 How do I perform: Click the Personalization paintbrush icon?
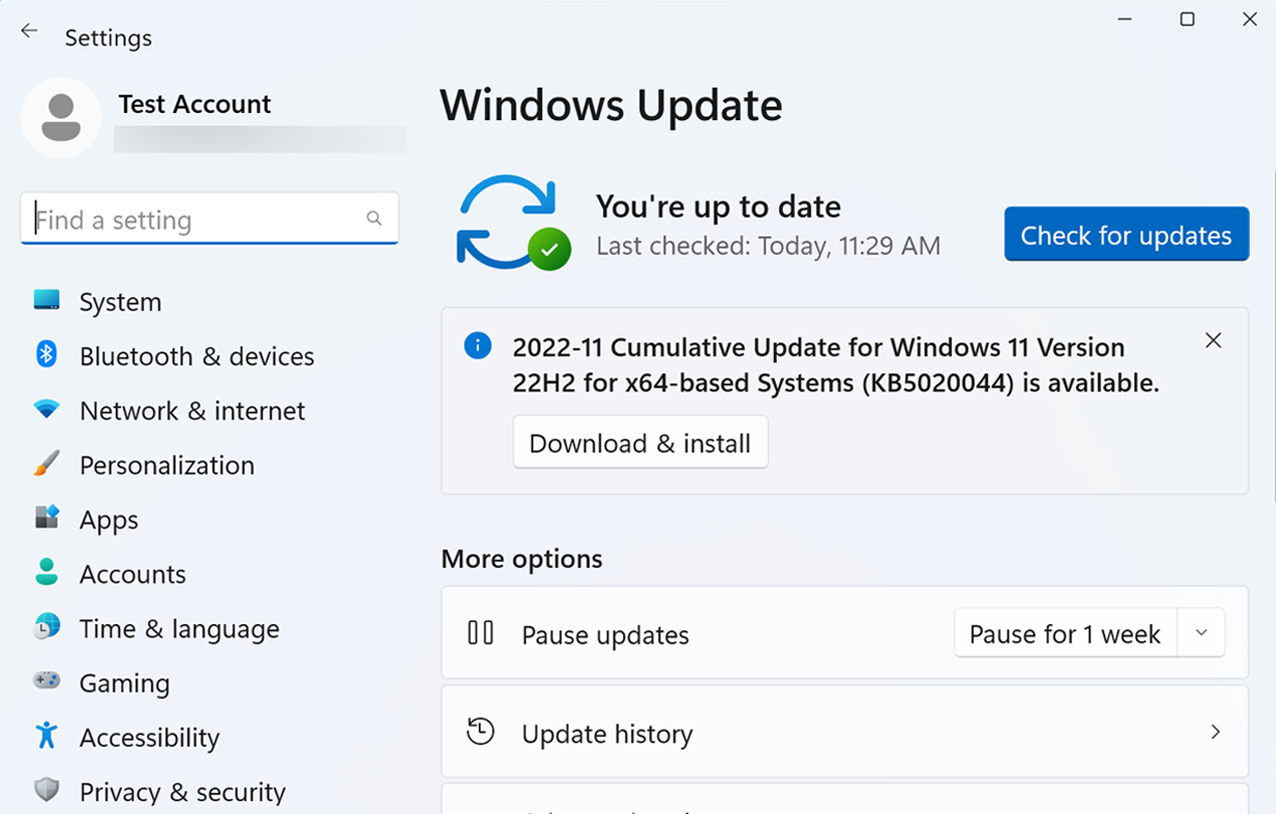point(46,464)
